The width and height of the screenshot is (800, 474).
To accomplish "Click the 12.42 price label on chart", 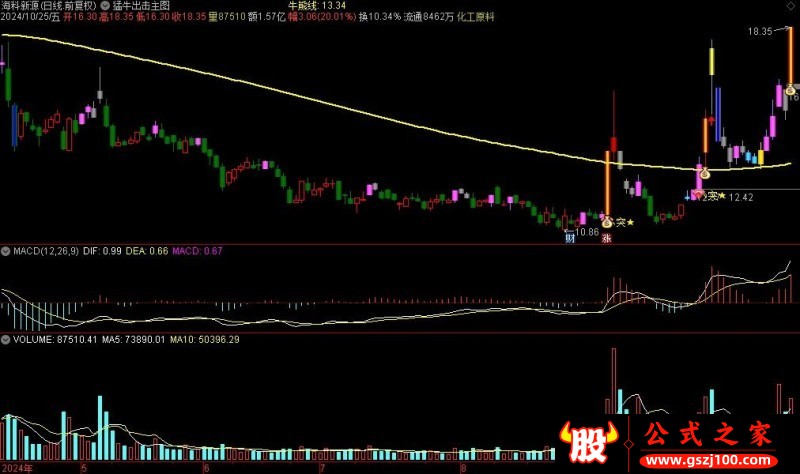I will click(x=741, y=197).
